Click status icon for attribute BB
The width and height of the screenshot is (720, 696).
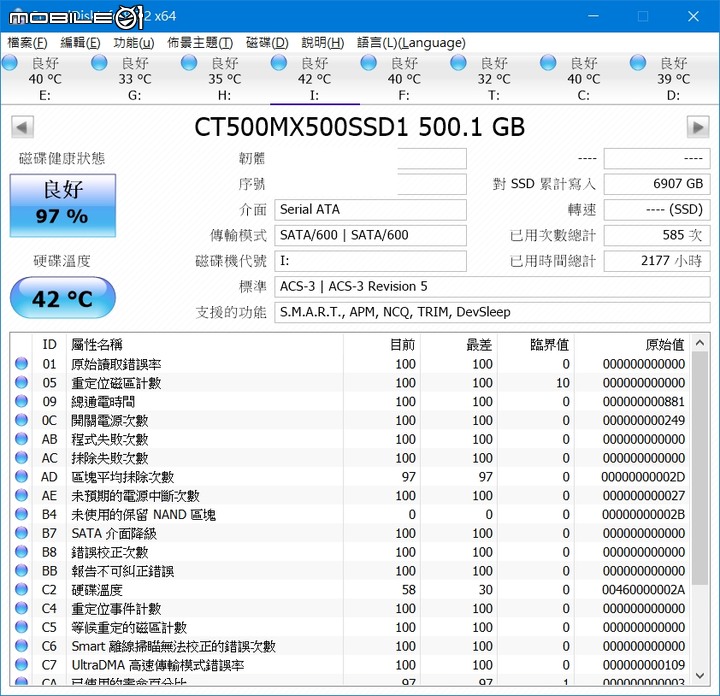pyautogui.click(x=21, y=571)
